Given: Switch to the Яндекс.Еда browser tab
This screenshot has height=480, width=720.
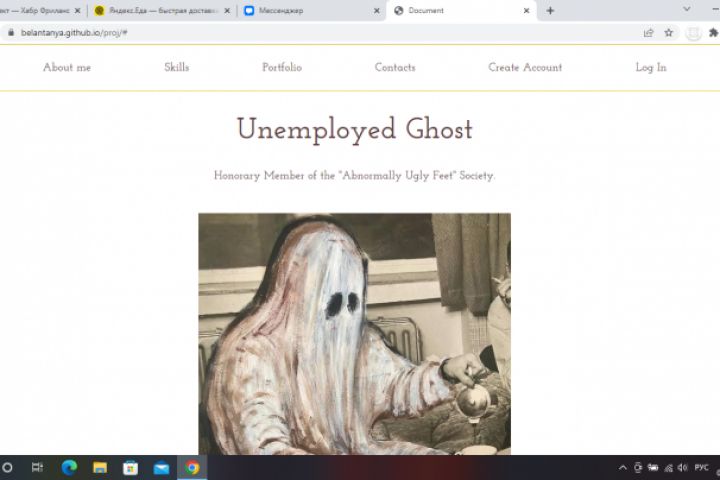Looking at the screenshot, I should tap(161, 11).
